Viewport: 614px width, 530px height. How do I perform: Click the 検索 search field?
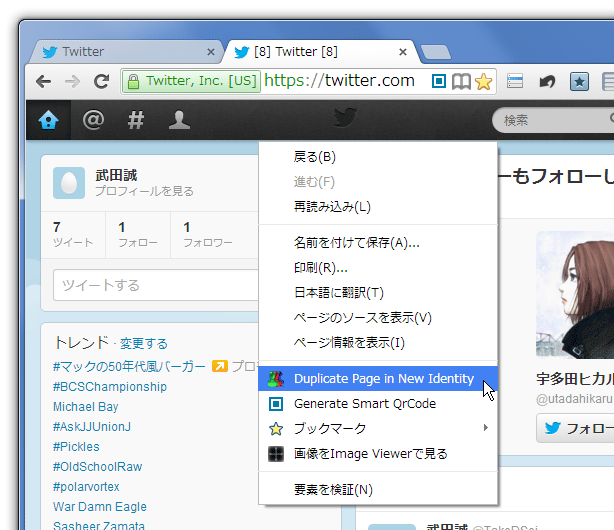point(552,120)
